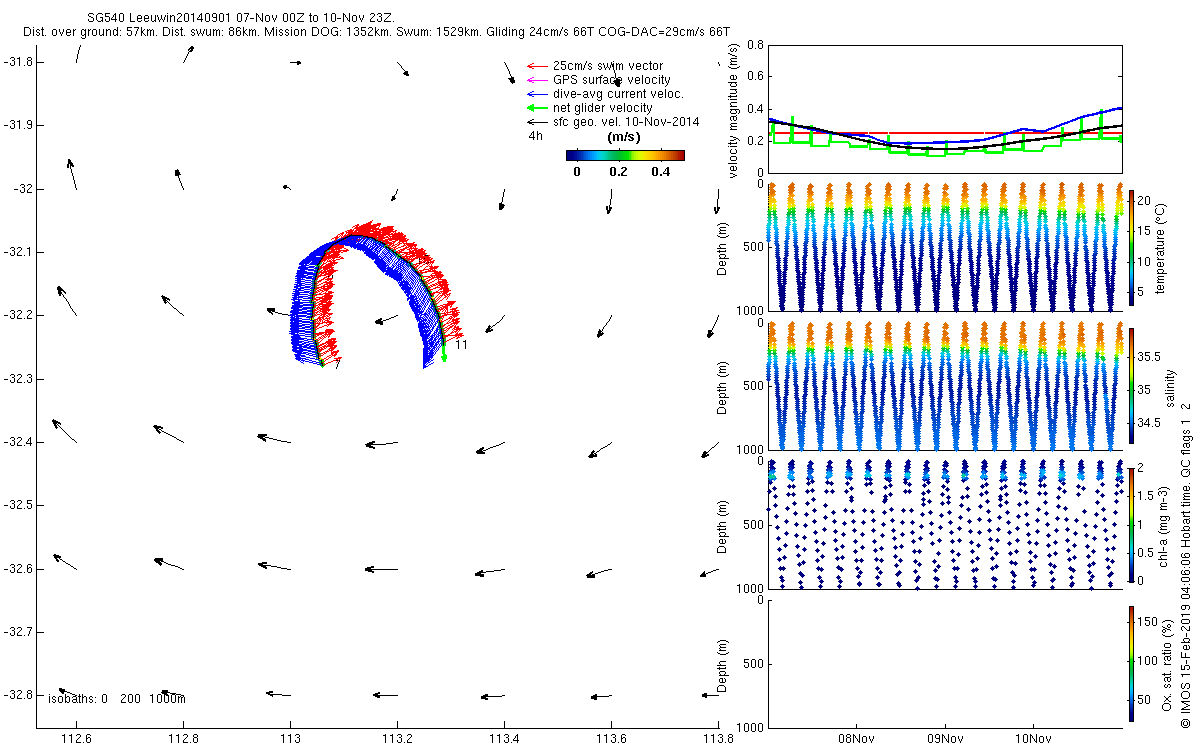Click the glider track start label '7'
The image size is (1200, 750).
(x=339, y=364)
